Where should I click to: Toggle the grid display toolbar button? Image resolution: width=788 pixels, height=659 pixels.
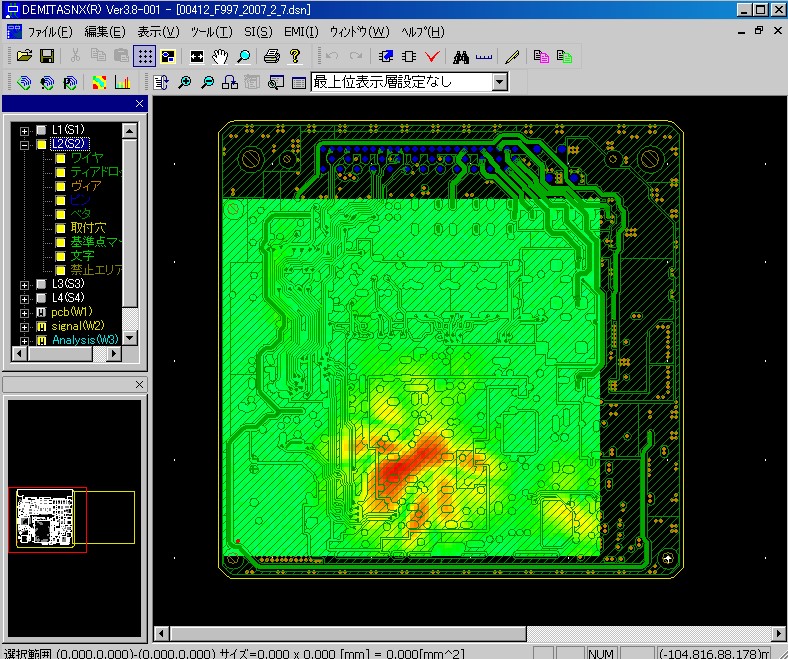point(144,56)
